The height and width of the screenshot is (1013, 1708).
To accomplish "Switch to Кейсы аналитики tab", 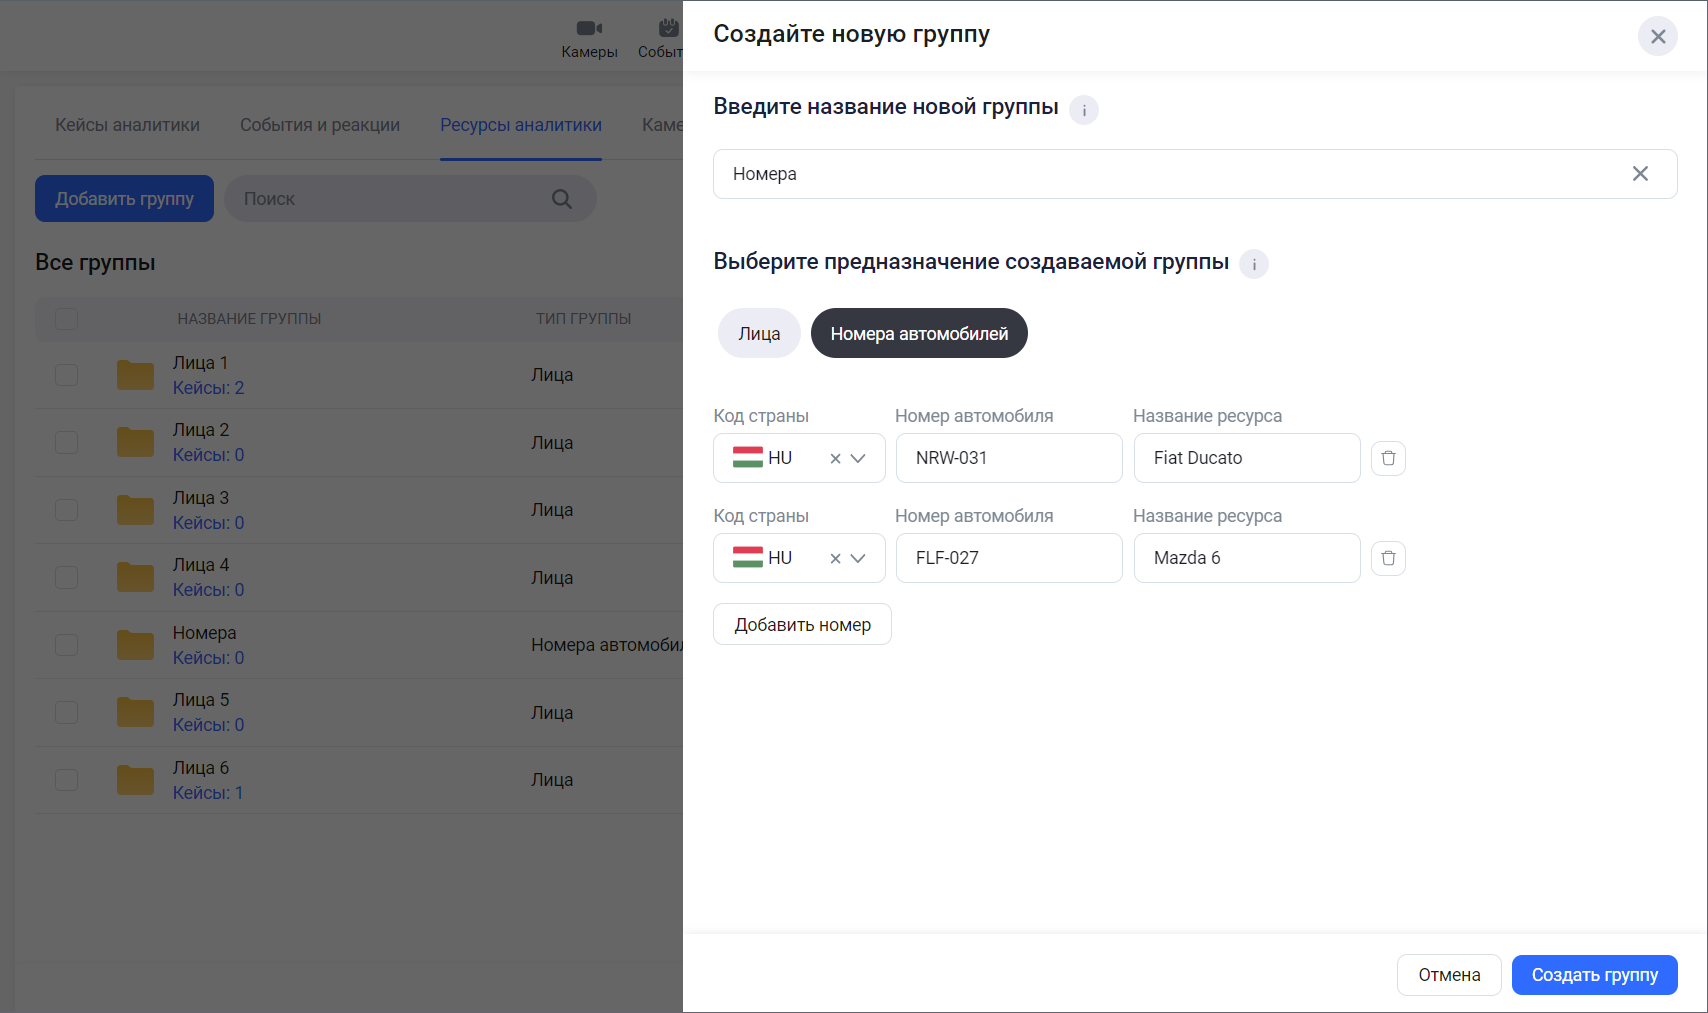I will coord(127,125).
